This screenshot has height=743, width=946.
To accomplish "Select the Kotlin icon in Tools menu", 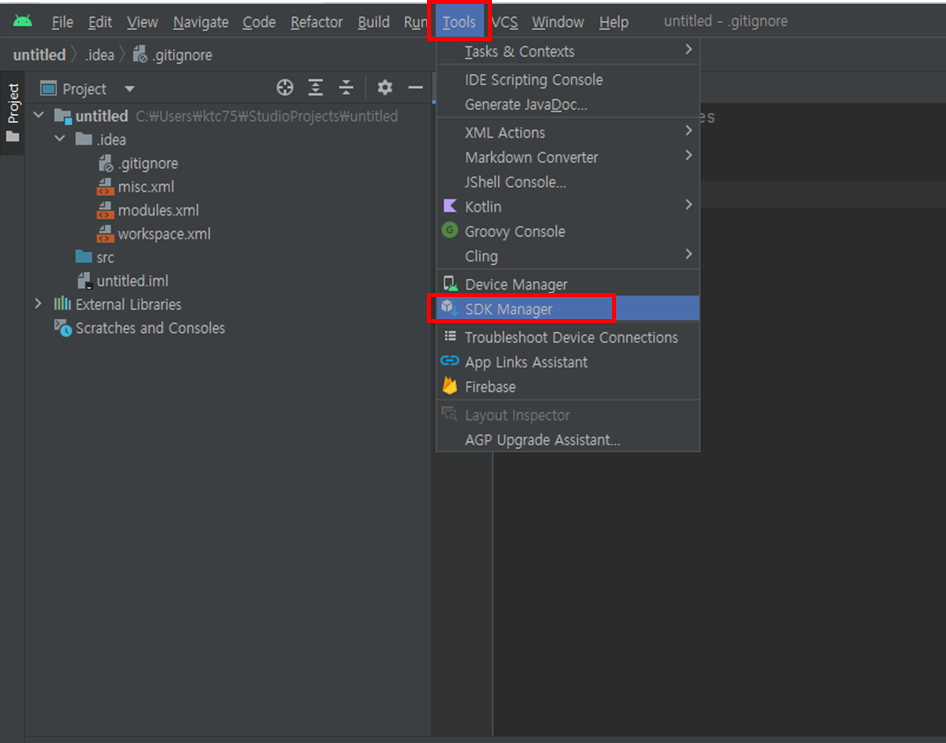I will pyautogui.click(x=449, y=206).
